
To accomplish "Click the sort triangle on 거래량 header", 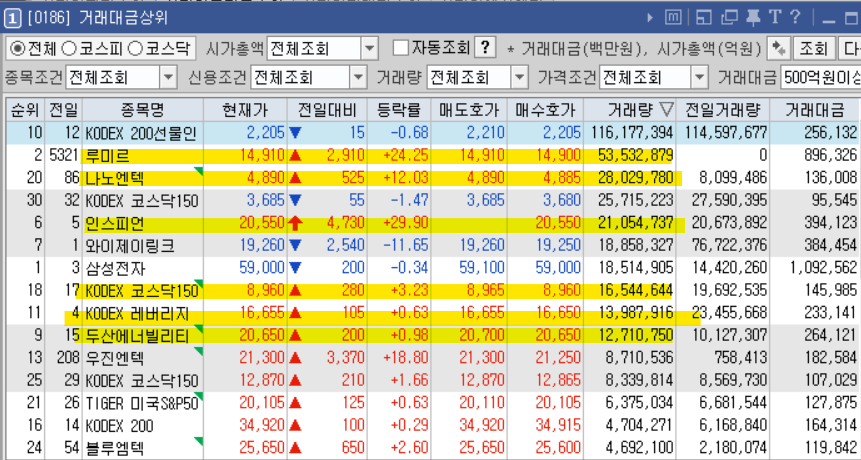I will point(666,110).
